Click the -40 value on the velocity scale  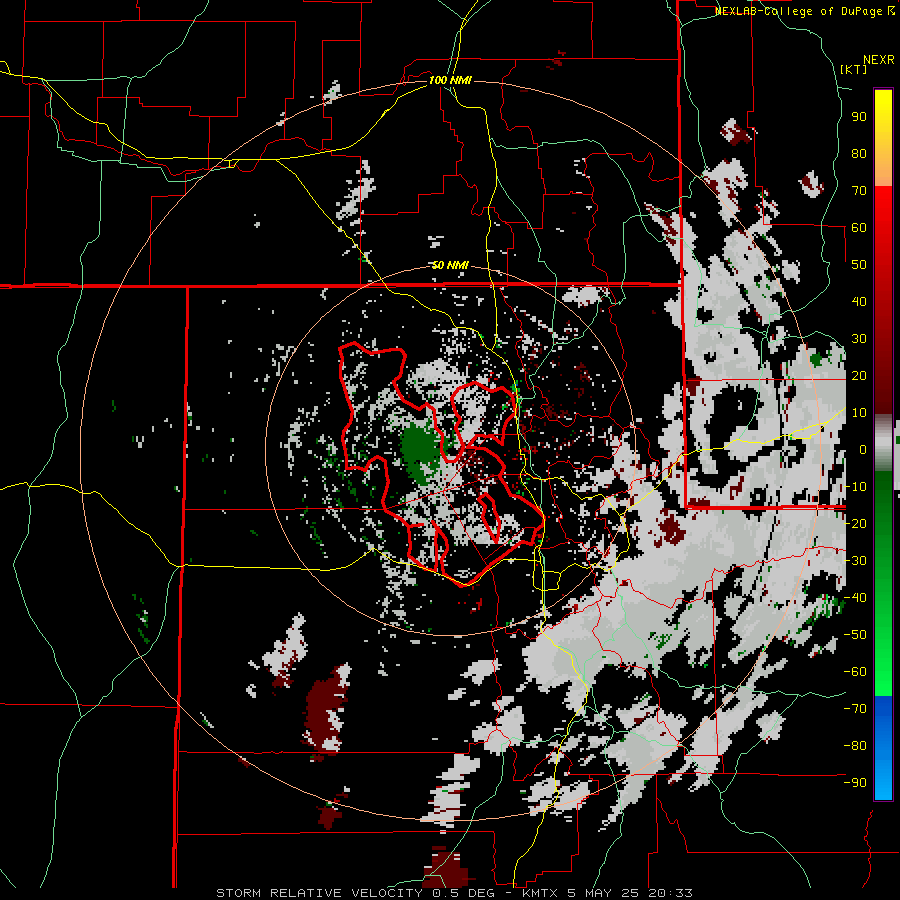coord(855,598)
